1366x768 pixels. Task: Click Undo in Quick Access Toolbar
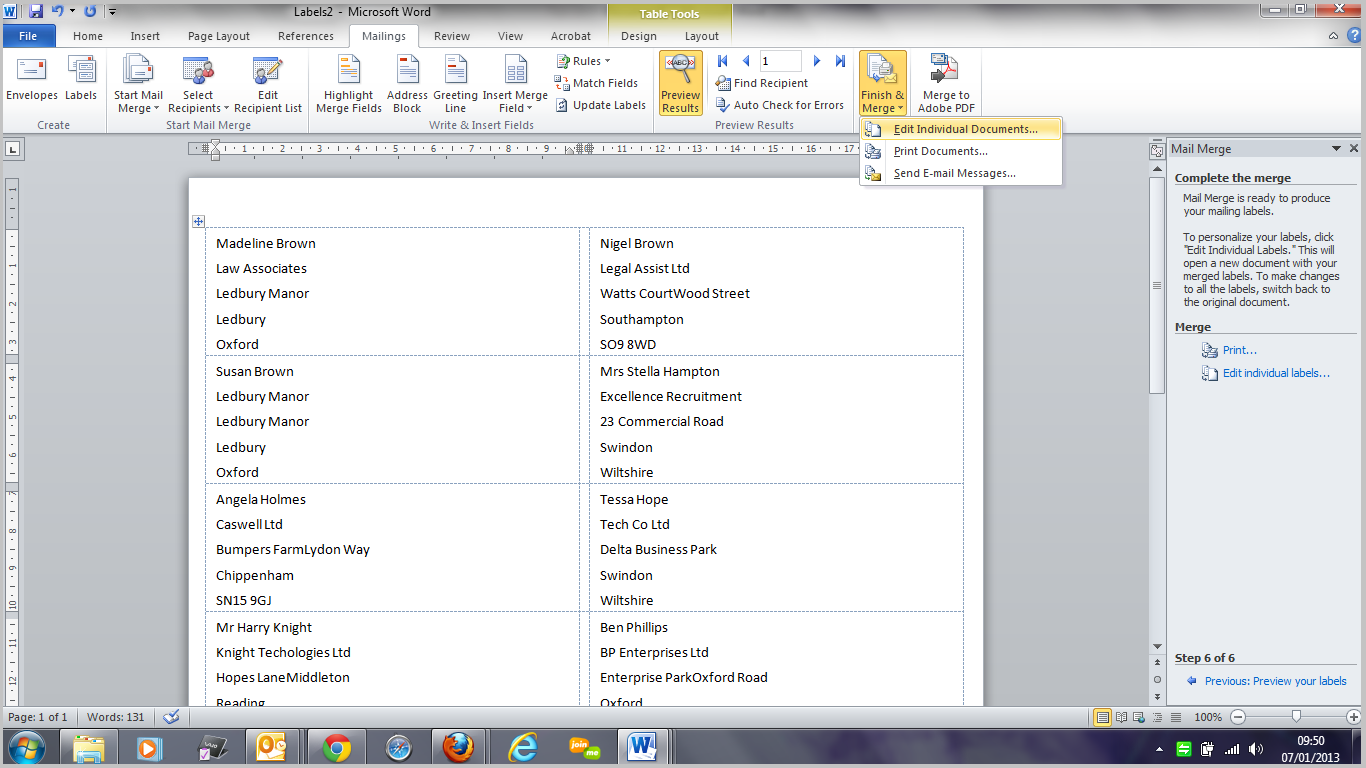pyautogui.click(x=57, y=11)
